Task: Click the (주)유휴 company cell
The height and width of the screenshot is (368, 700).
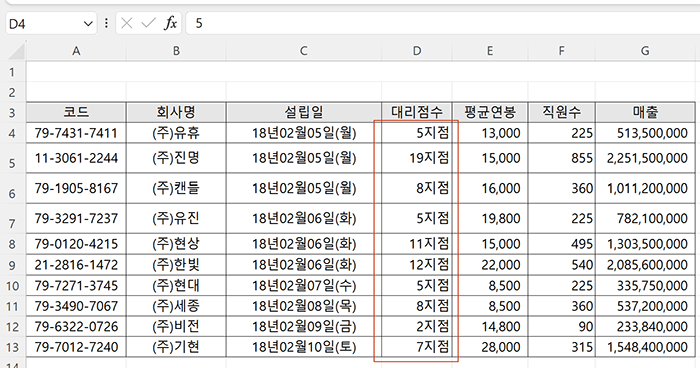Action: tap(176, 133)
